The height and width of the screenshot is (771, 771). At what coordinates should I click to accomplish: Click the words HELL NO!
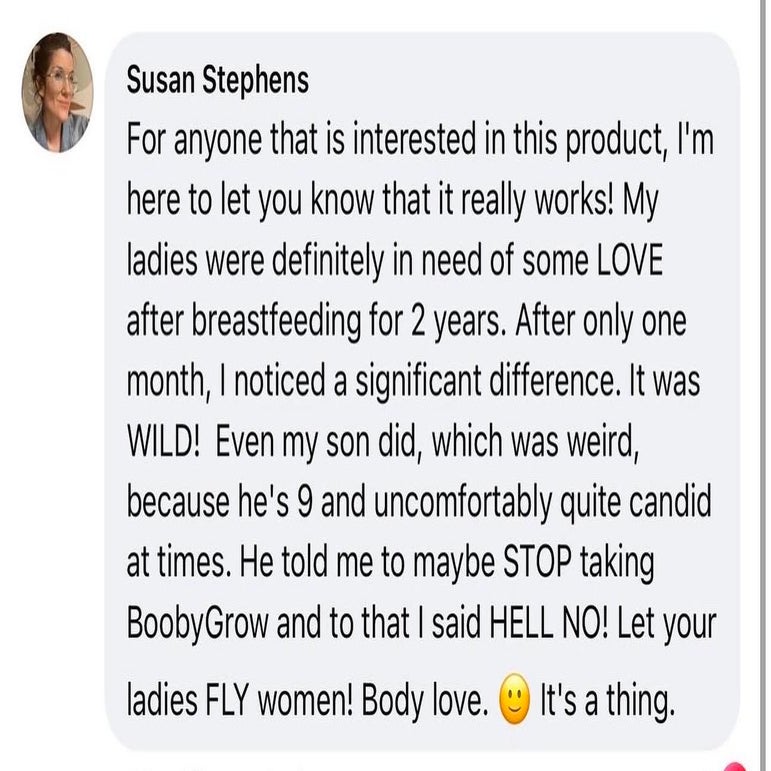(542, 625)
